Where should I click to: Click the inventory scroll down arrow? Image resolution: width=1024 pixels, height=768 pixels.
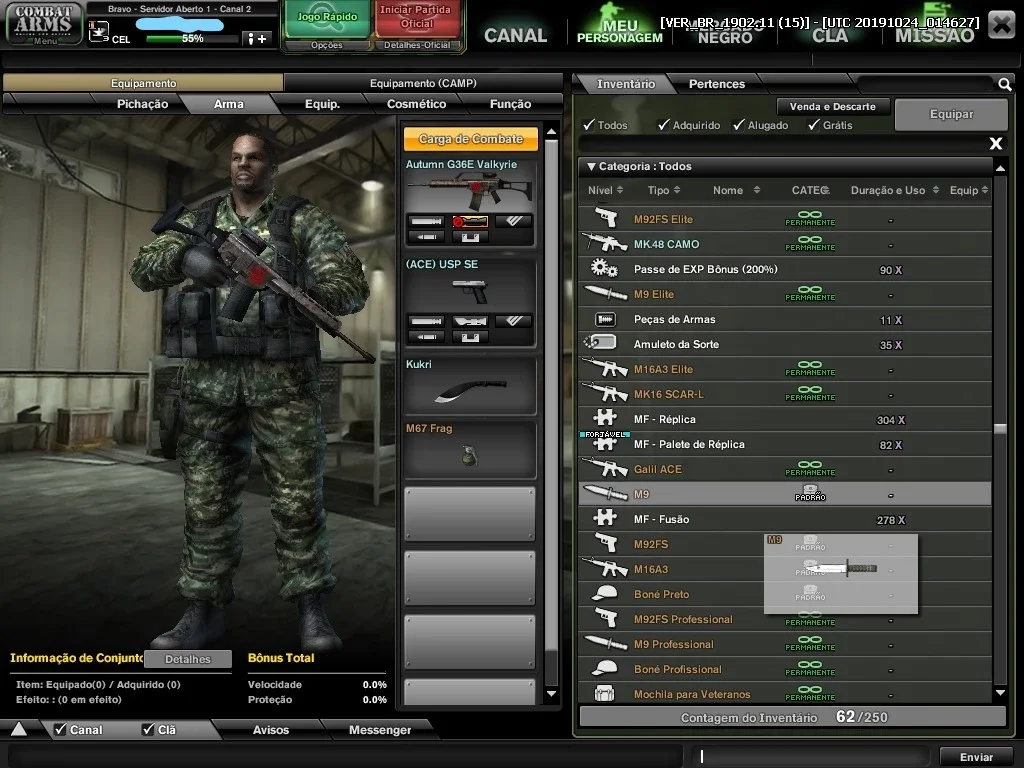[x=1000, y=693]
